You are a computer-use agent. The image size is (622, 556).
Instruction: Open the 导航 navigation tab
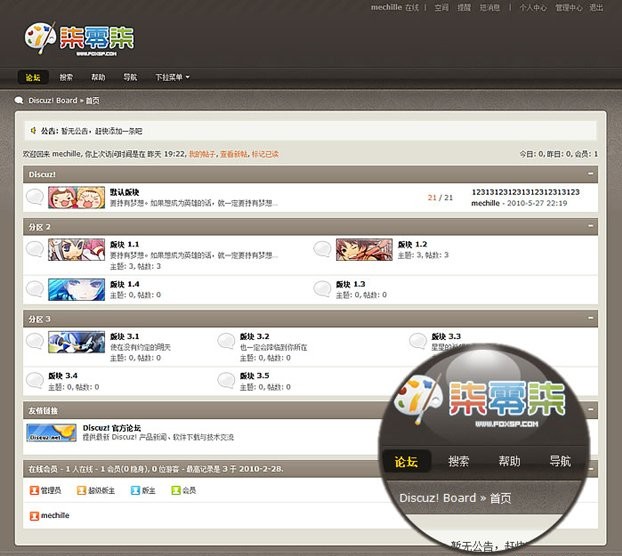(x=130, y=77)
